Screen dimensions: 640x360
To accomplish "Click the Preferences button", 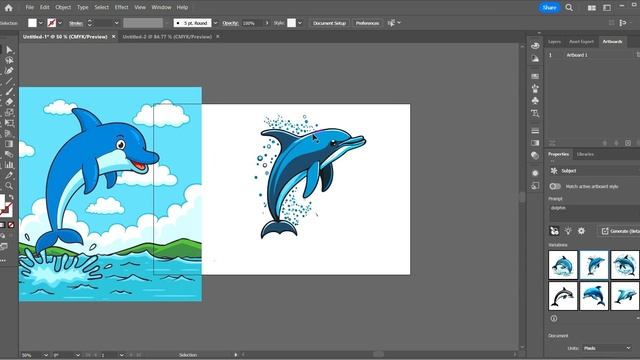I will [367, 23].
